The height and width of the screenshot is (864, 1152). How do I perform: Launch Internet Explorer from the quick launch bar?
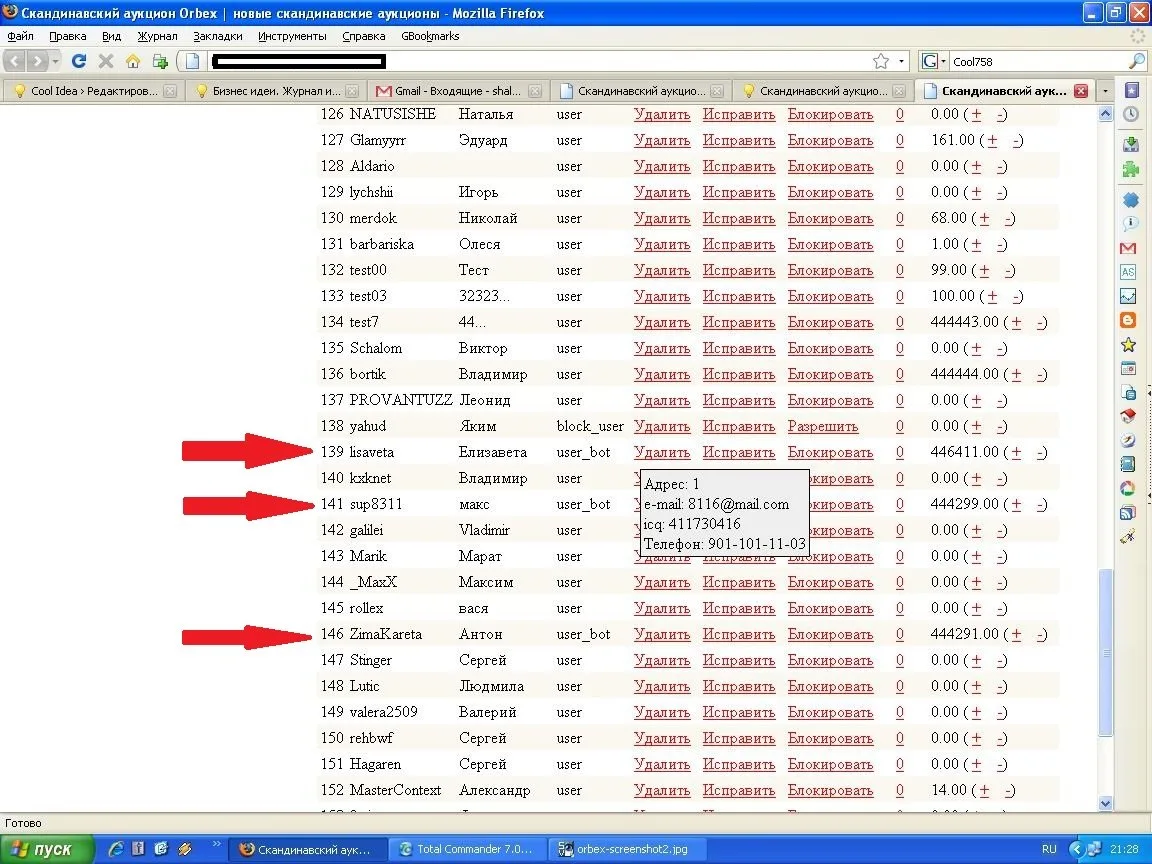[115, 849]
